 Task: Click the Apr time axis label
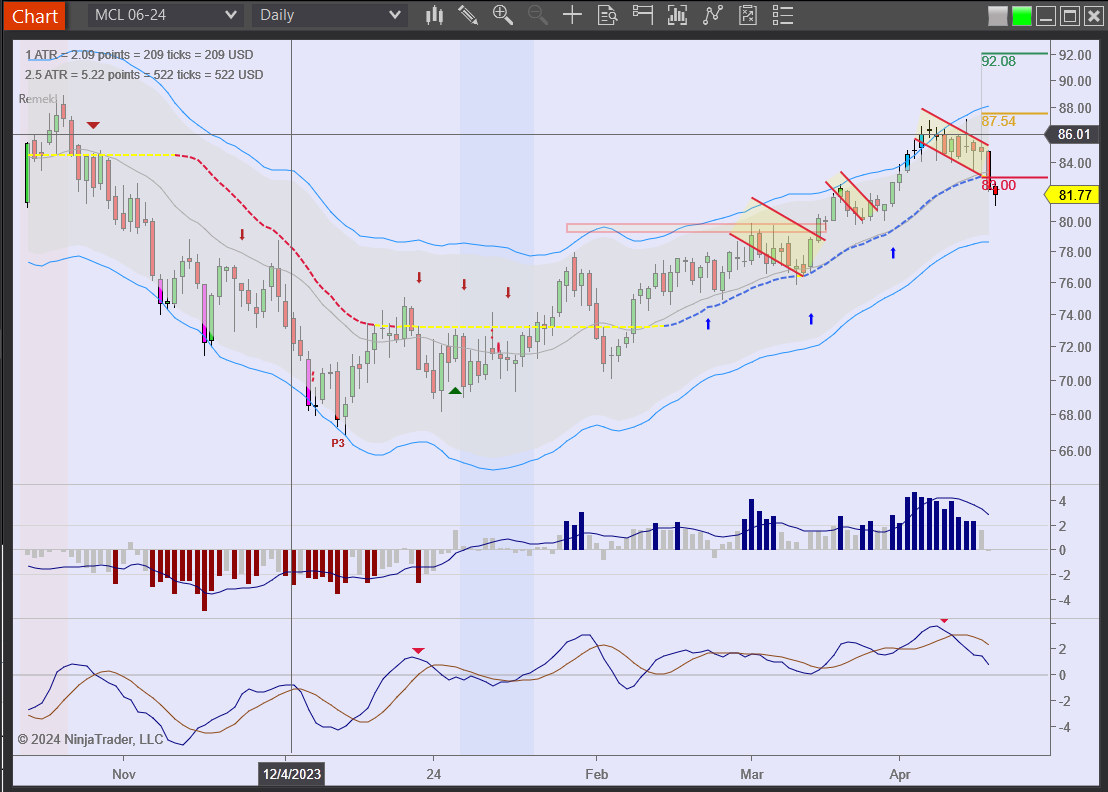900,774
